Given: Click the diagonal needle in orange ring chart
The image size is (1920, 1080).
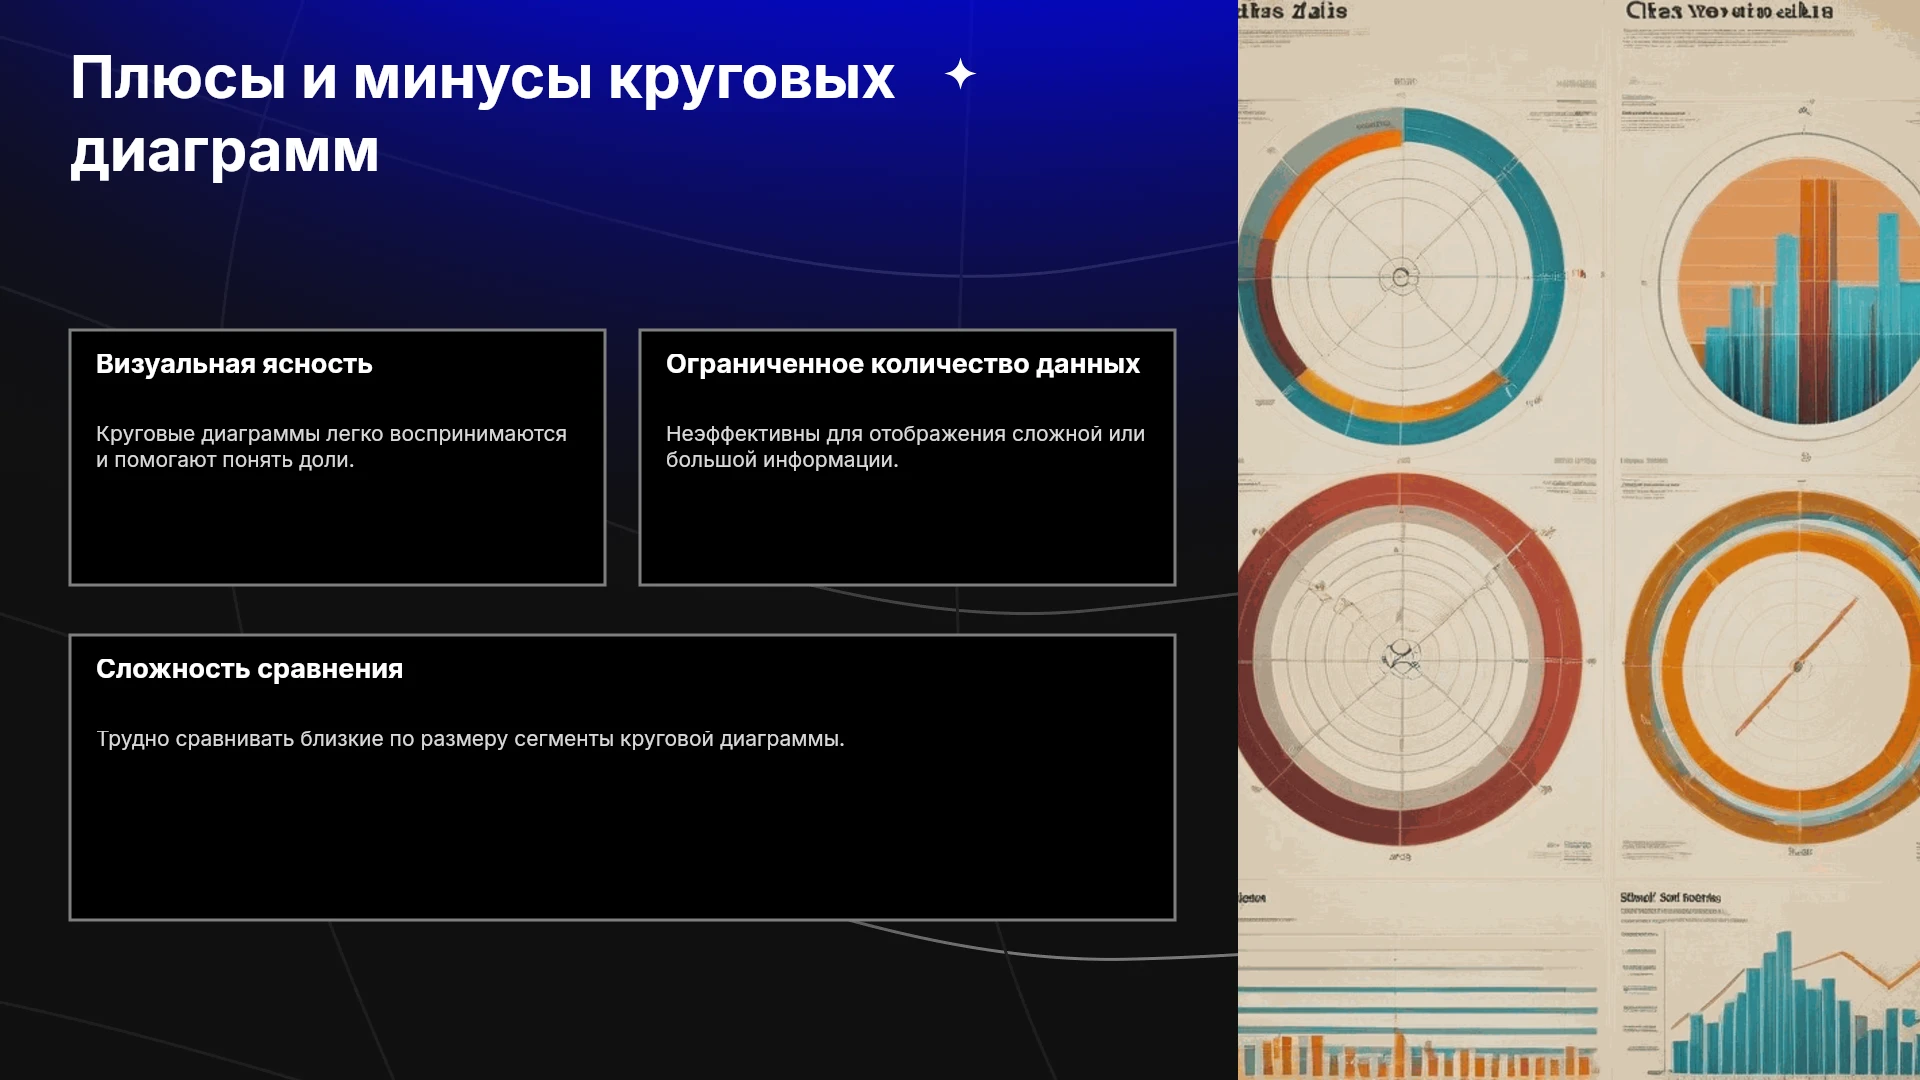Looking at the screenshot, I should (1797, 666).
